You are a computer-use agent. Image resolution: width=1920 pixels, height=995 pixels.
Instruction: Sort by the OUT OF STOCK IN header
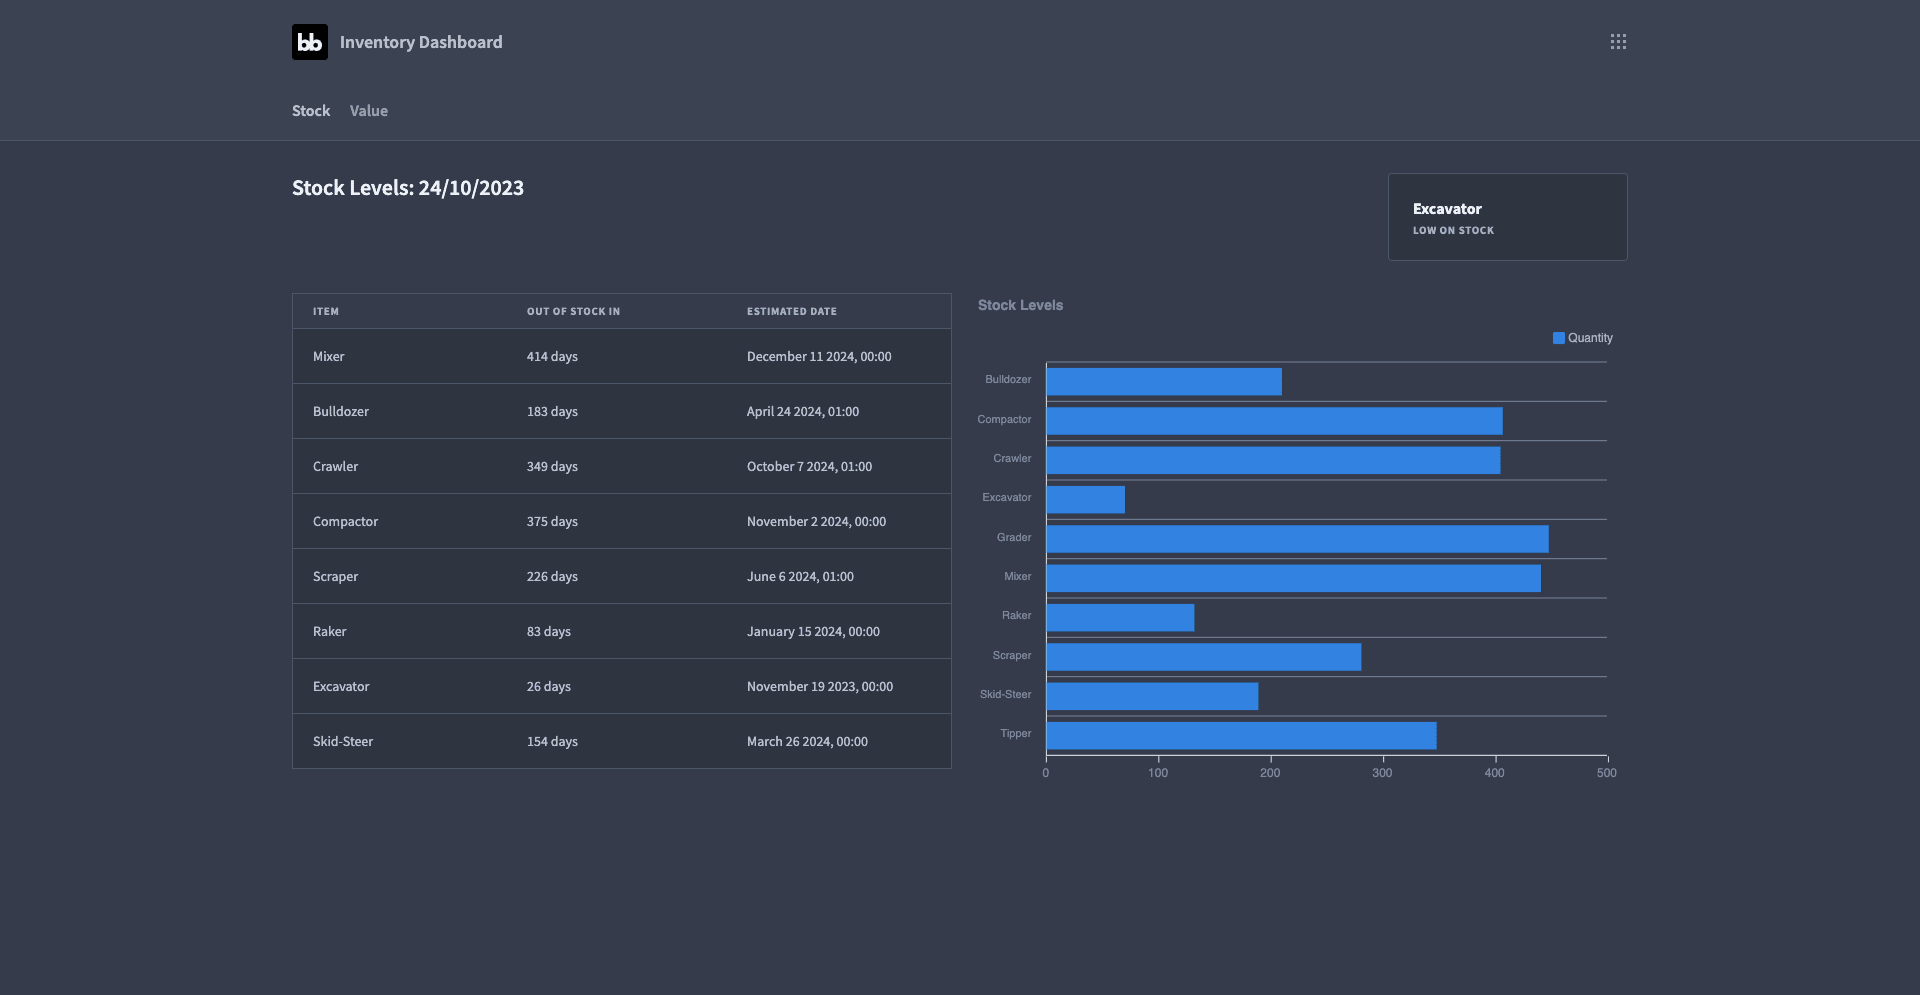[x=573, y=312]
